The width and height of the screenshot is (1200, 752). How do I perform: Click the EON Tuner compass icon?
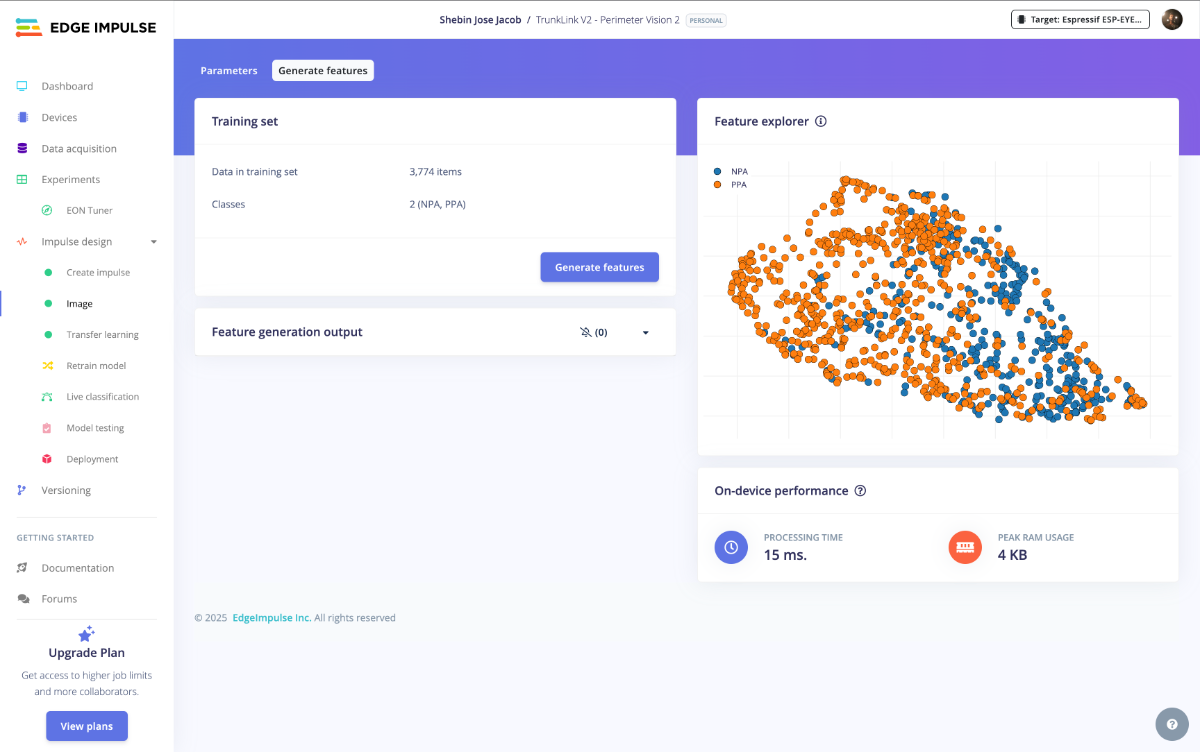[47, 210]
